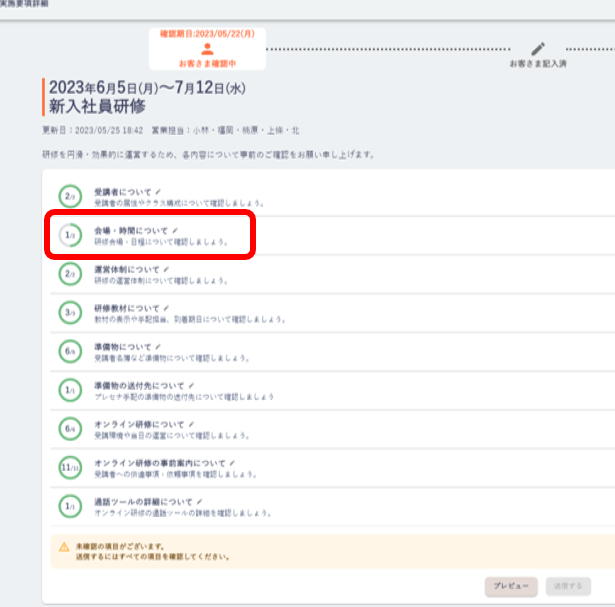The height and width of the screenshot is (607, 615).
Task: Click the pencil icon beside 受講者について
Action: coord(158,192)
